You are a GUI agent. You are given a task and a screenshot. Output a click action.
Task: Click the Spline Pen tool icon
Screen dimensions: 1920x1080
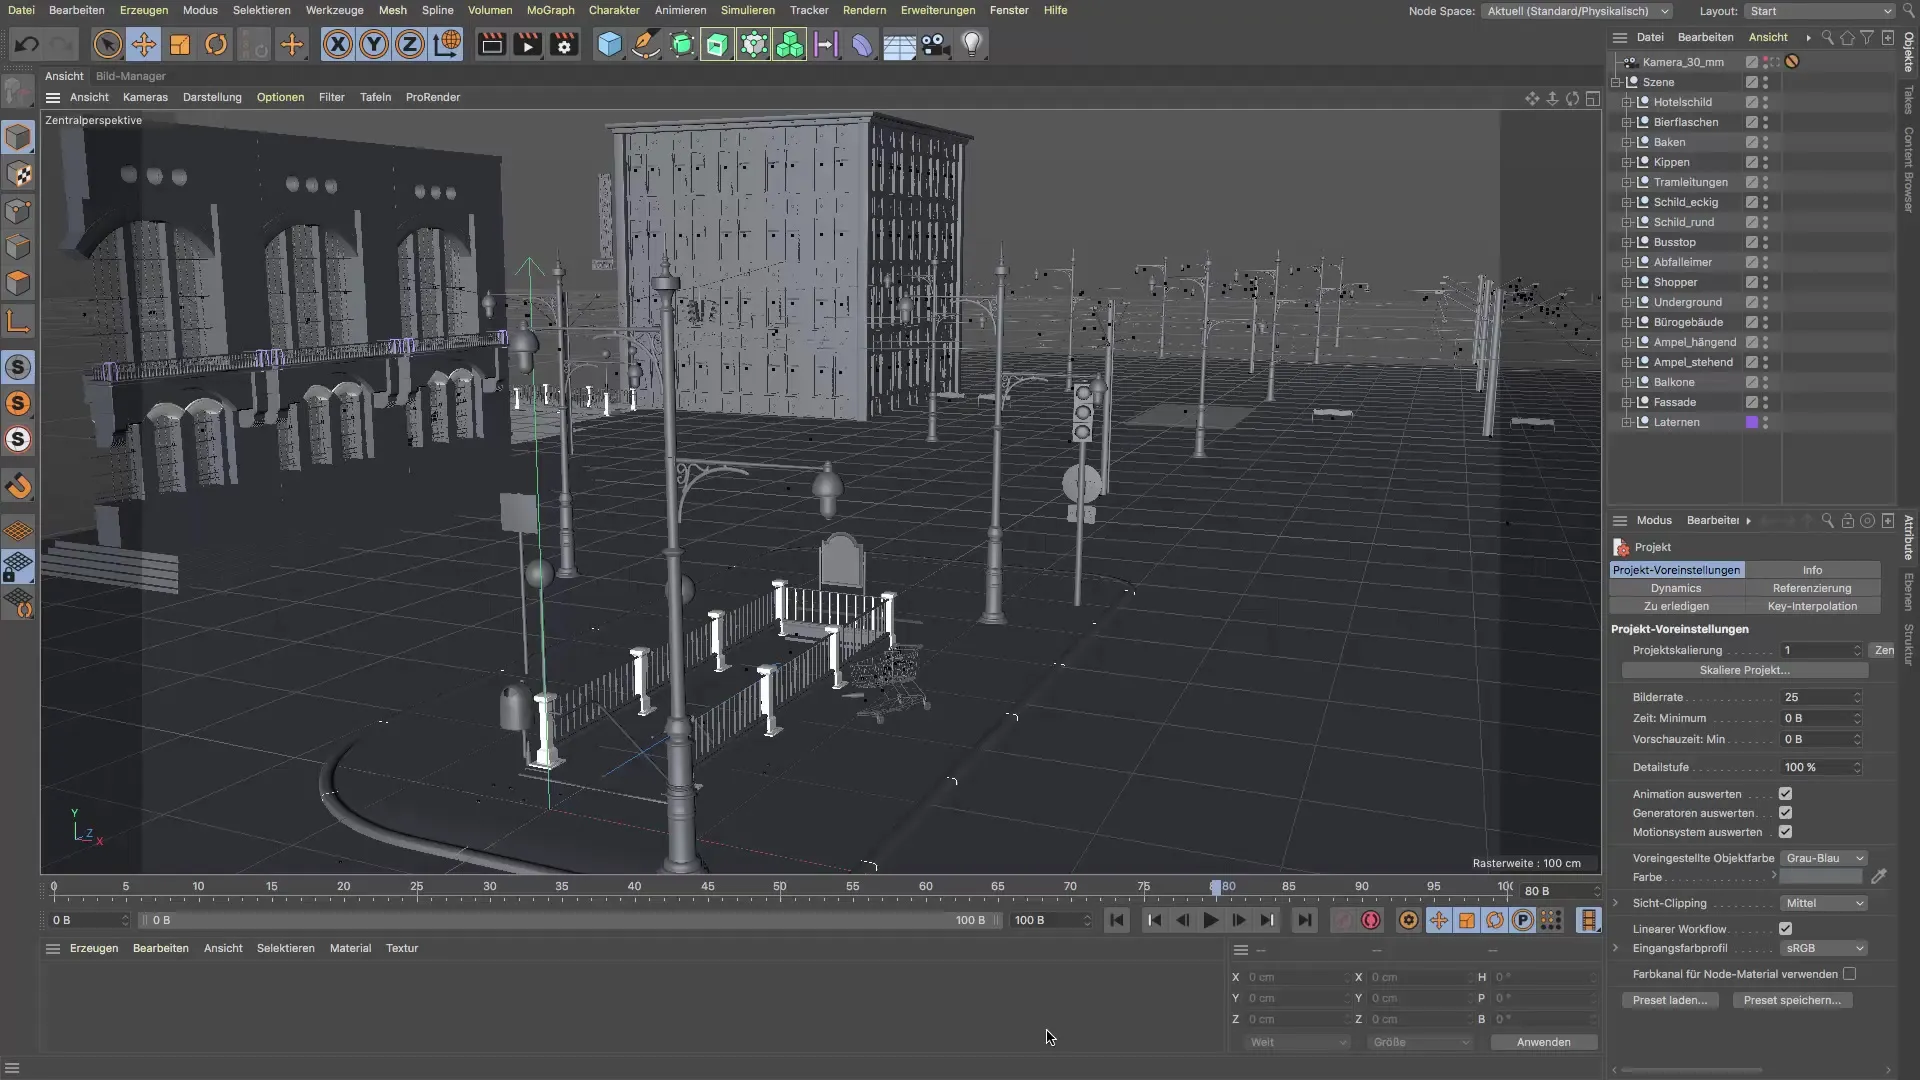(646, 44)
